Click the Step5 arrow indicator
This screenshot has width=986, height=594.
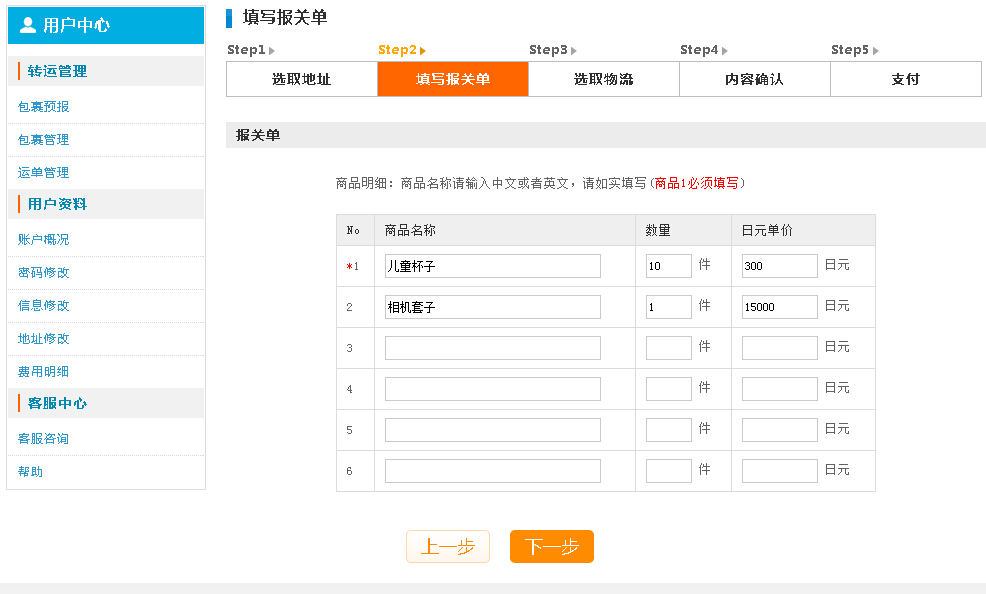[877, 49]
